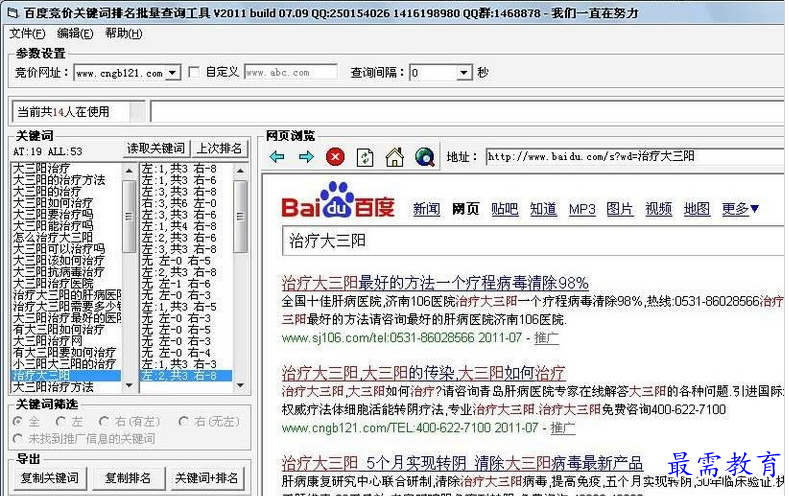Open the 文件(F) menu
Screen dimensions: 789x496
(27, 34)
